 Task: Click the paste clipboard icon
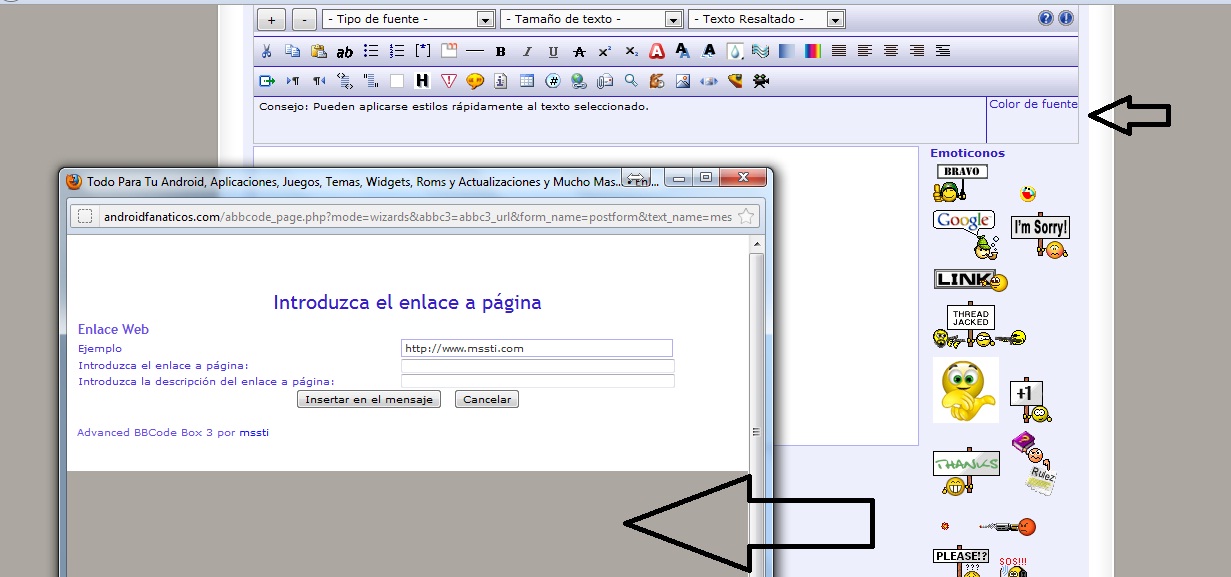click(x=318, y=51)
